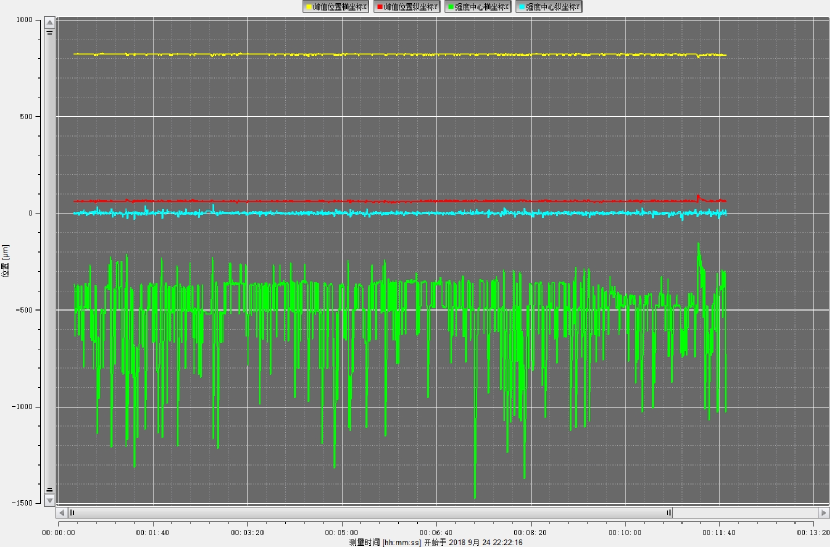Click the measurement time axis title
The width and height of the screenshot is (830, 547).
click(x=436, y=542)
